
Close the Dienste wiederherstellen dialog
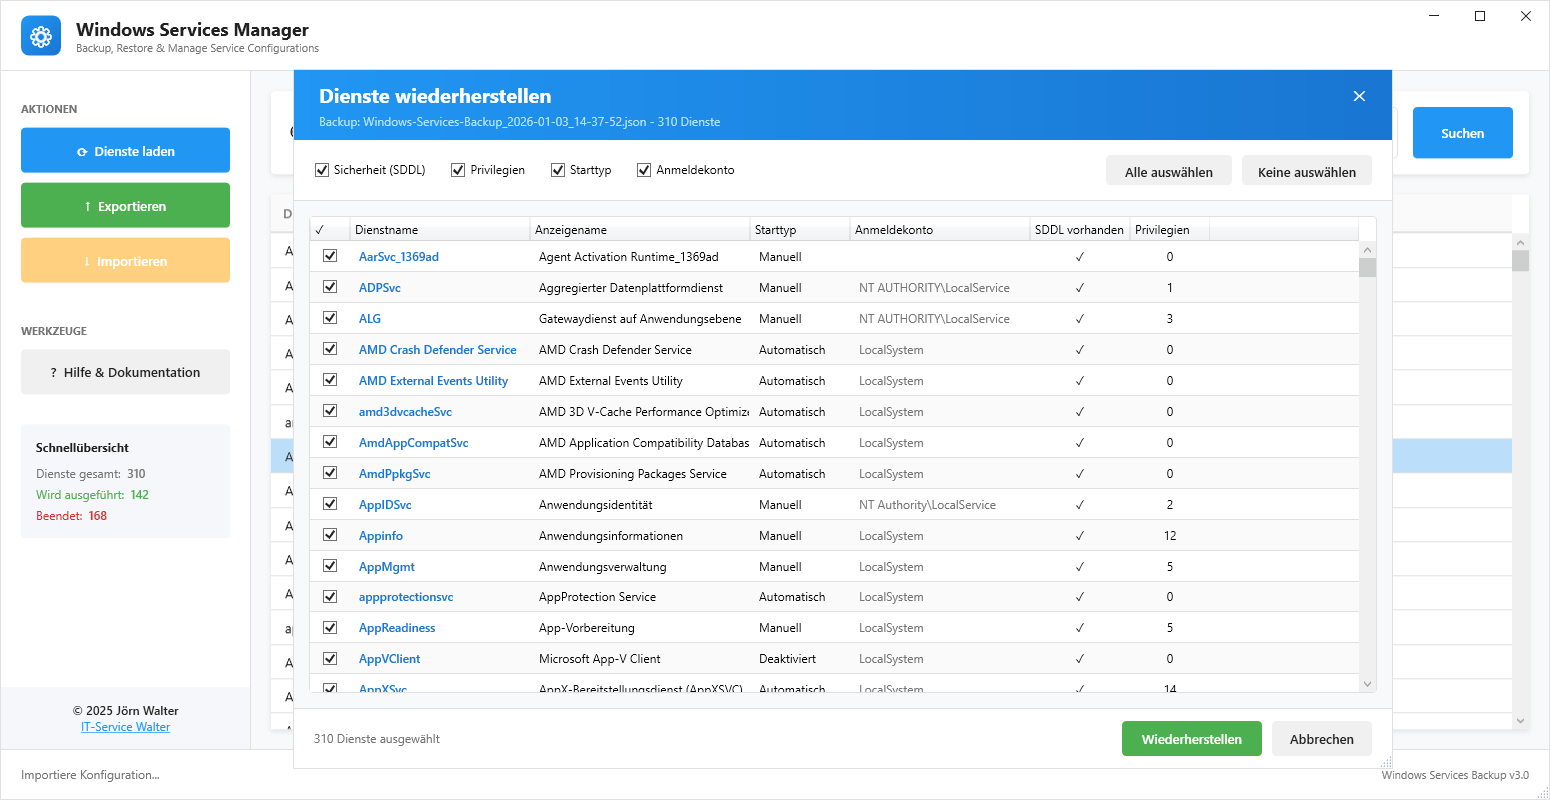(x=1359, y=96)
